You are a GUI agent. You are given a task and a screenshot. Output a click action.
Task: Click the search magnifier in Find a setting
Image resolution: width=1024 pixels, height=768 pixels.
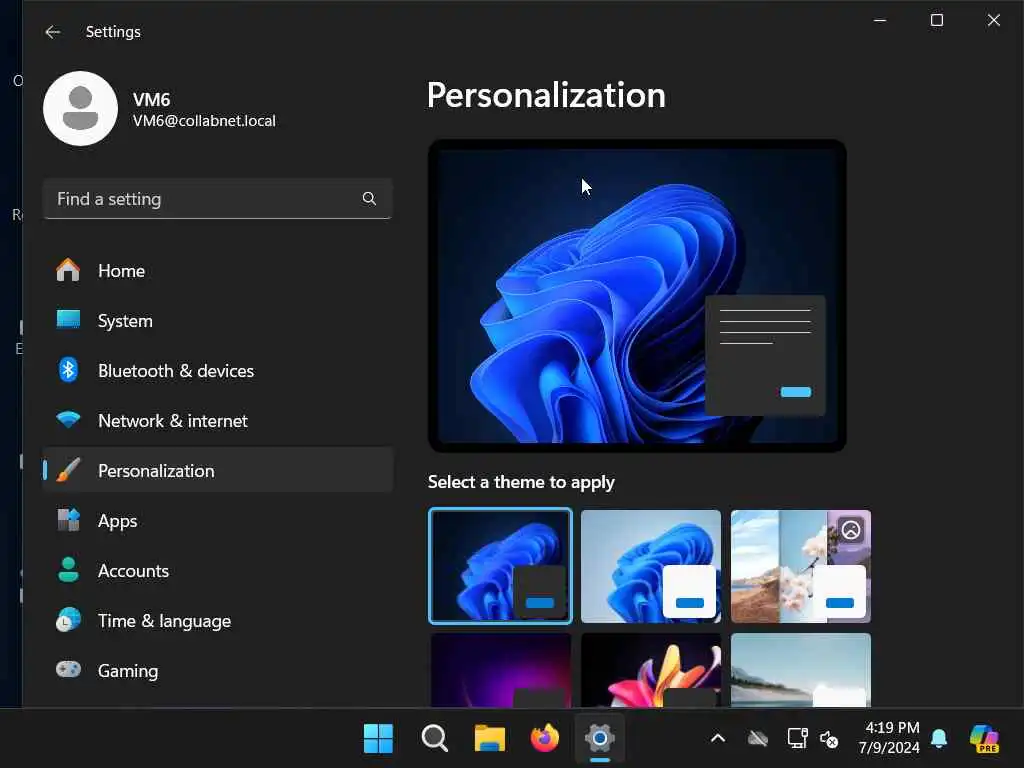(369, 199)
